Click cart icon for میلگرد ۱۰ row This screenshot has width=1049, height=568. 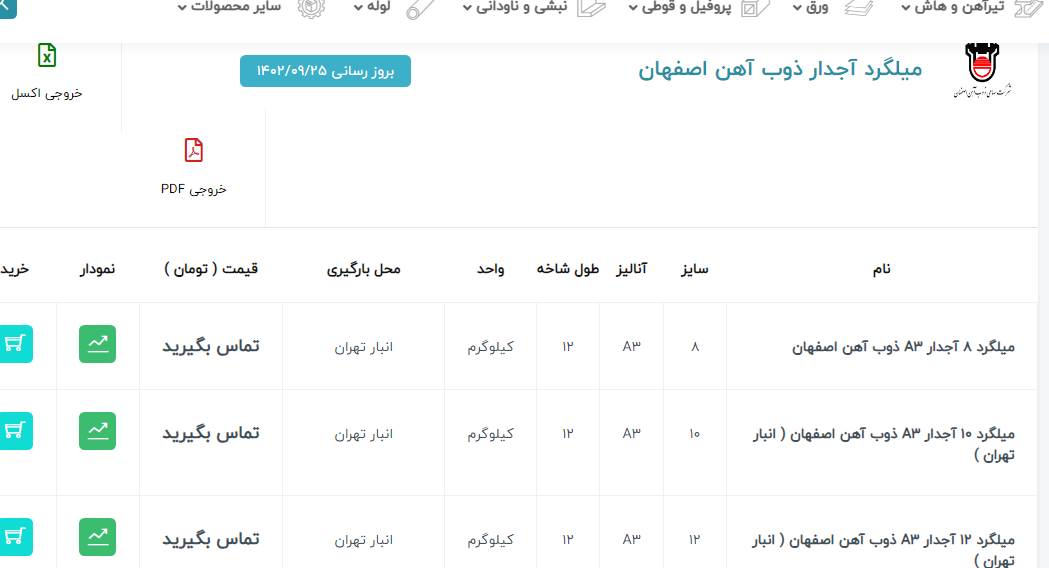(x=15, y=431)
